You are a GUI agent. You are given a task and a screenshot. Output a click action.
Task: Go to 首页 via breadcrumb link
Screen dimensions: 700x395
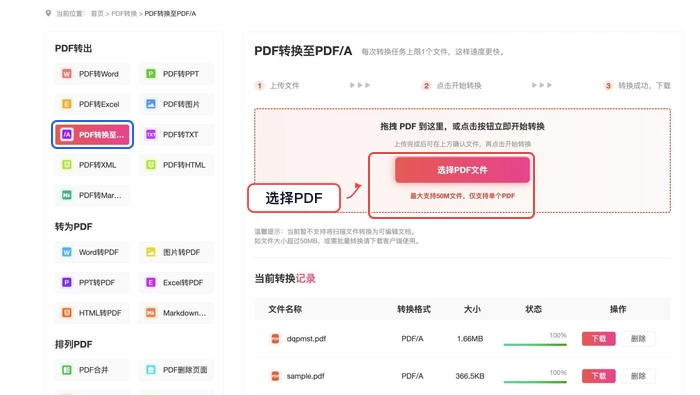coord(97,14)
